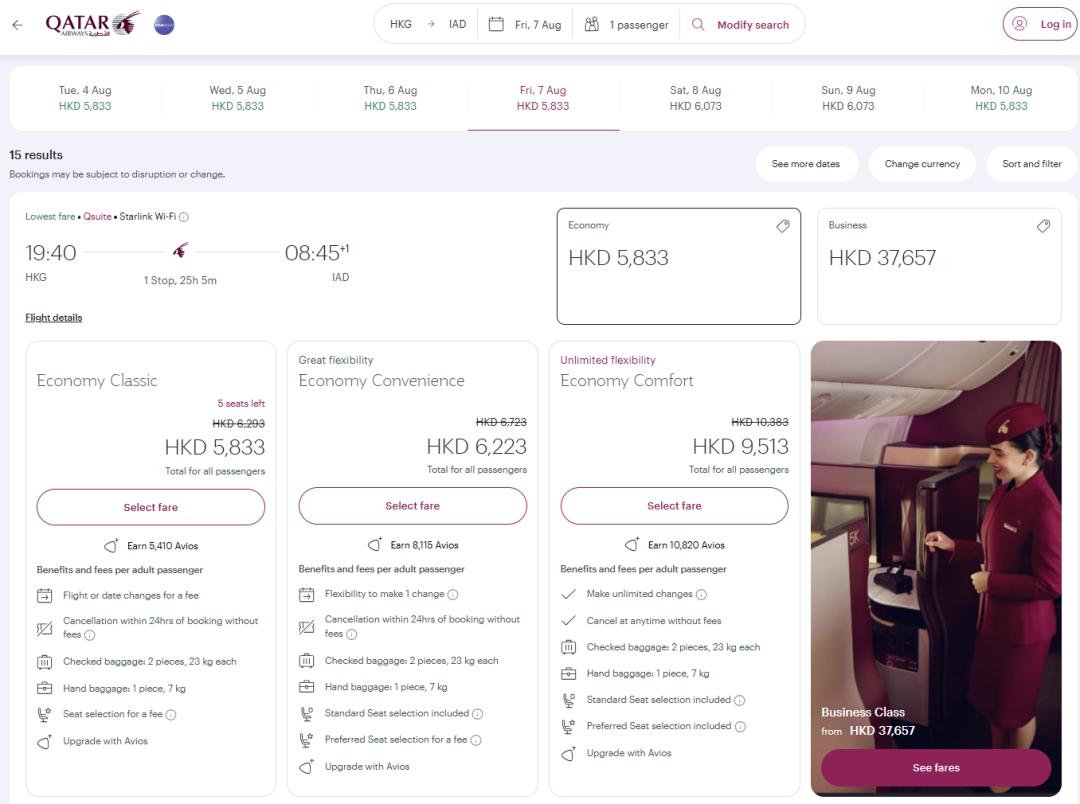The height and width of the screenshot is (804, 1080).
Task: Select the Economy HKD 5,833 cabin card
Action: [x=678, y=266]
